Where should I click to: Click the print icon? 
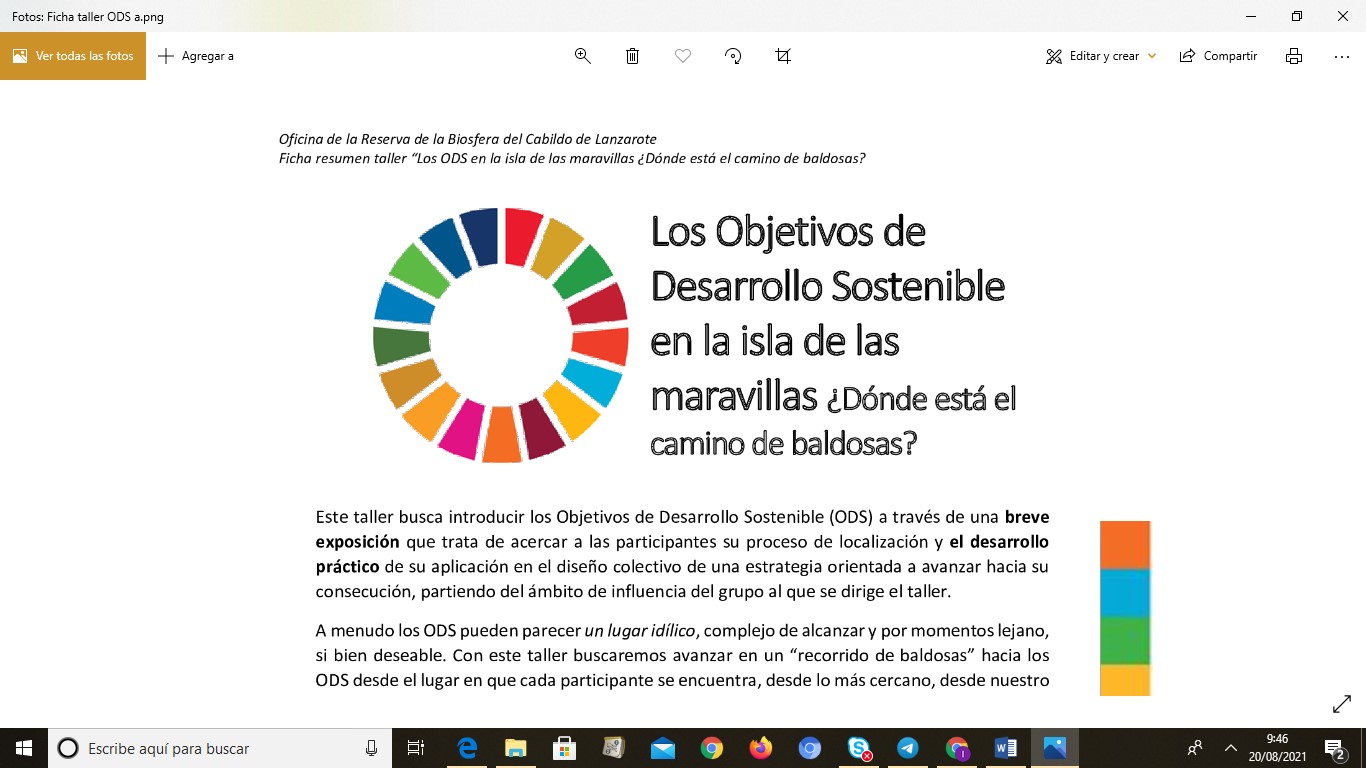(x=1294, y=56)
